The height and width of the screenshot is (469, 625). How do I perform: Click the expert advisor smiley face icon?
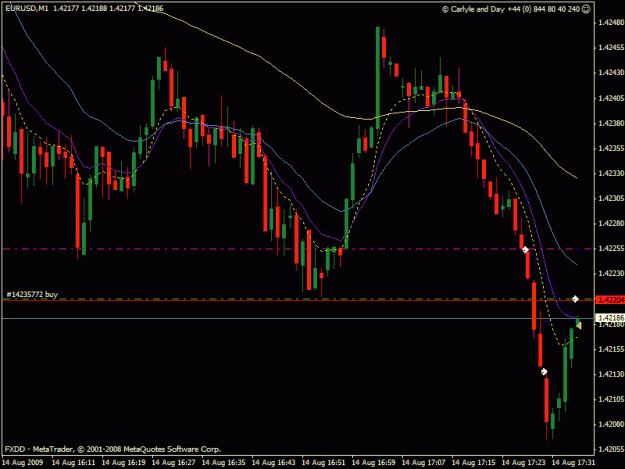tap(586, 9)
